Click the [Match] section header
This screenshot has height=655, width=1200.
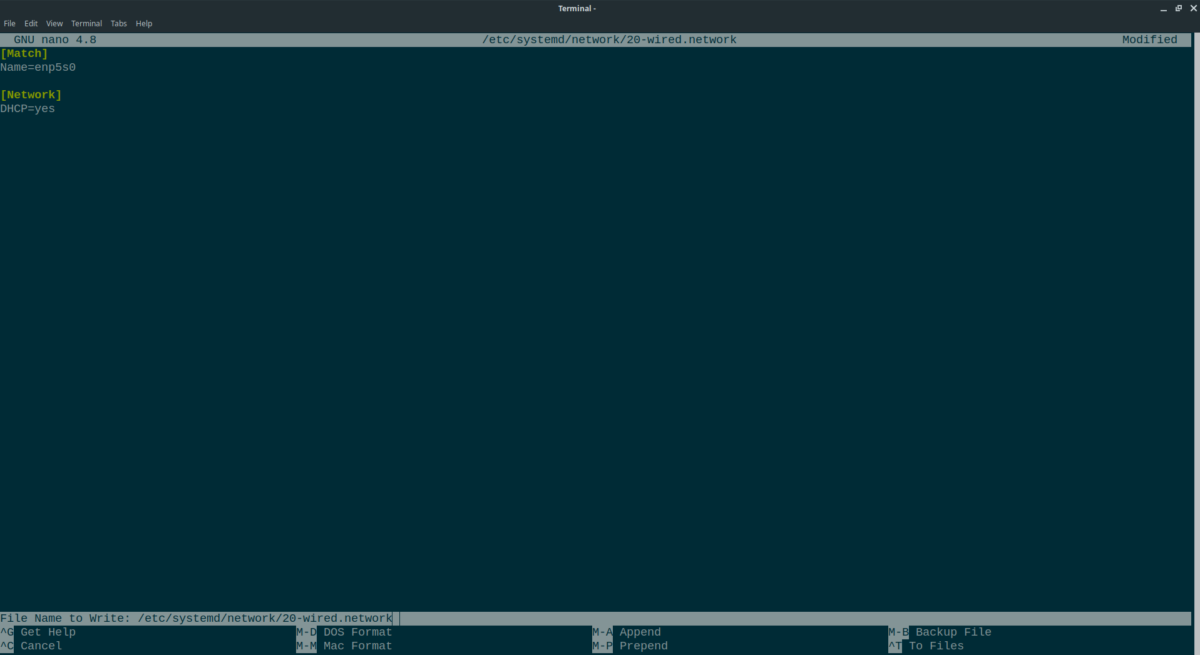tap(24, 53)
